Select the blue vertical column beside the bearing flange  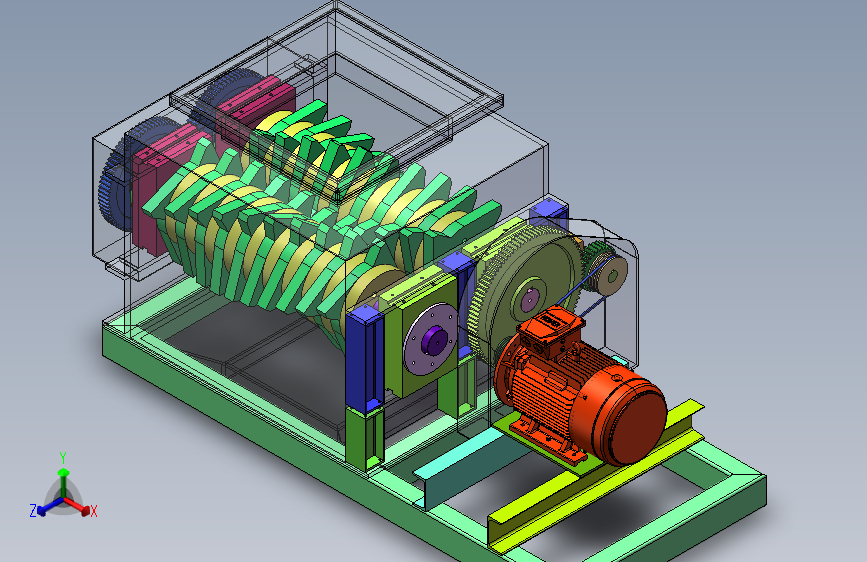coord(364,360)
